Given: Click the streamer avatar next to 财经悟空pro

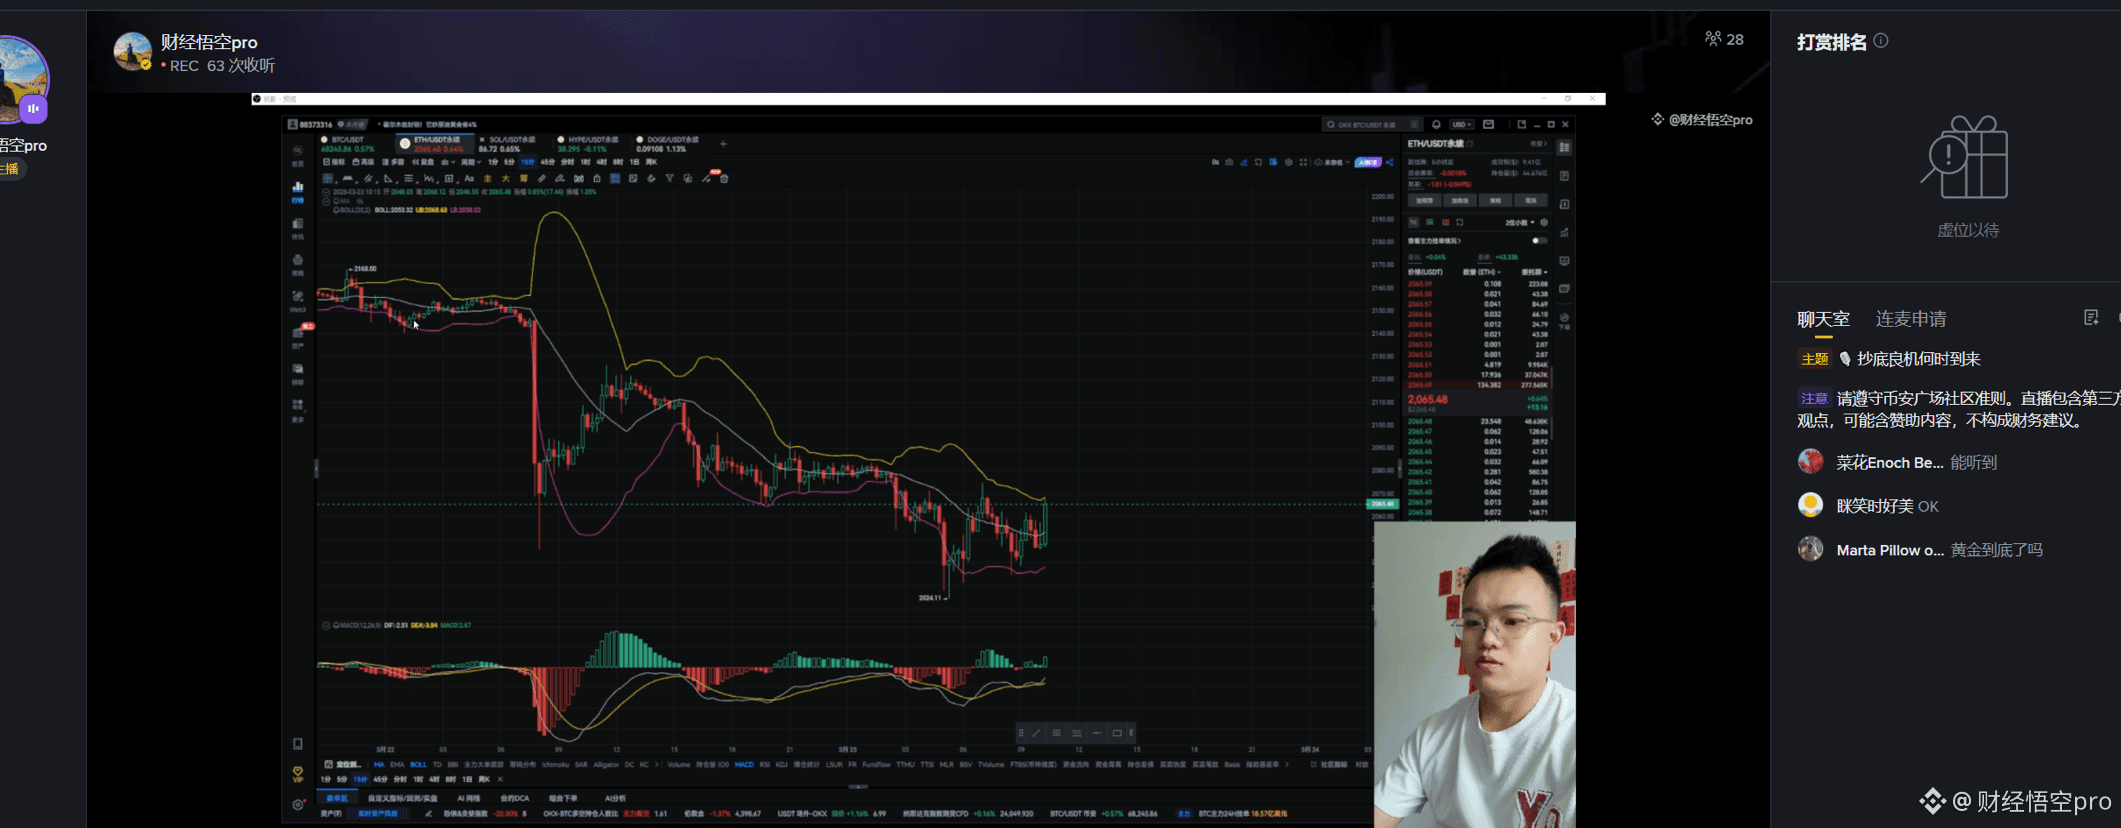Looking at the screenshot, I should pyautogui.click(x=132, y=51).
